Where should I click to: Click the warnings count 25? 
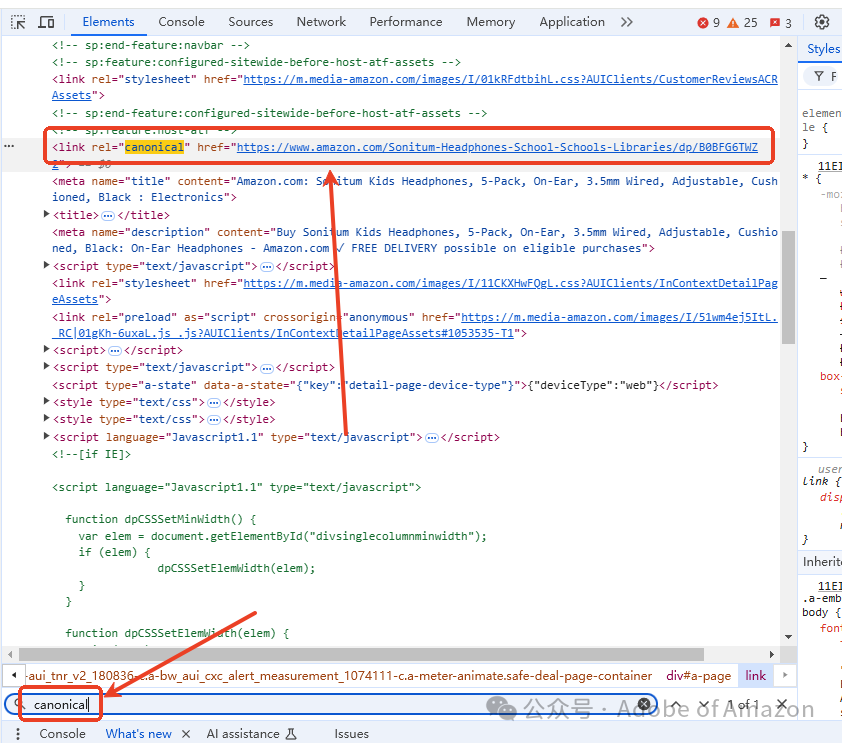click(742, 23)
